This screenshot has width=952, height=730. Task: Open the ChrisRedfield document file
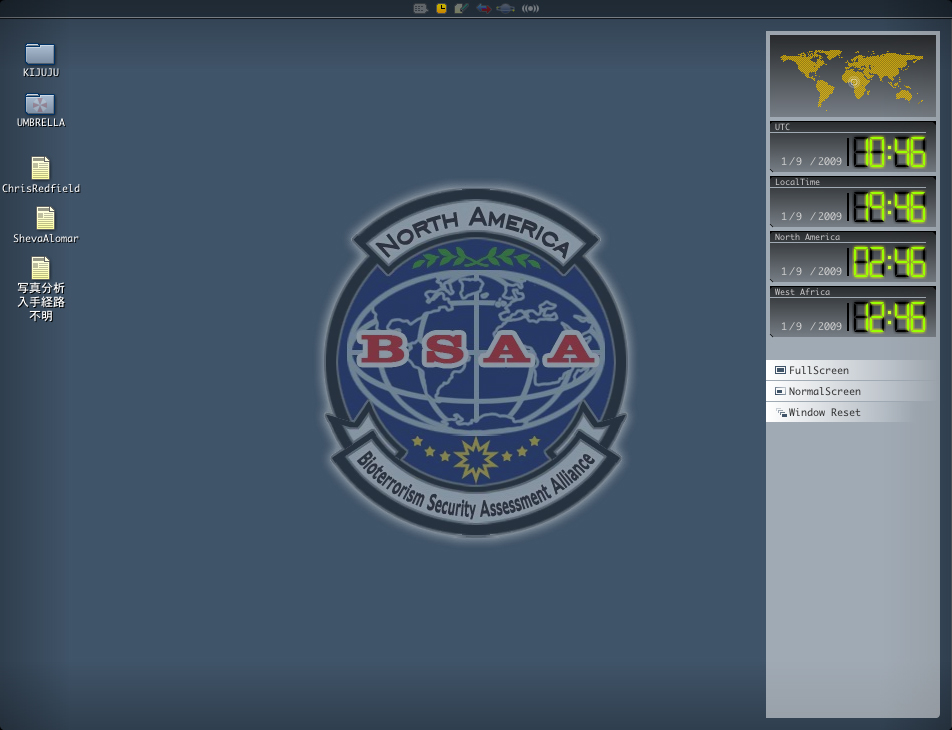coord(41,168)
